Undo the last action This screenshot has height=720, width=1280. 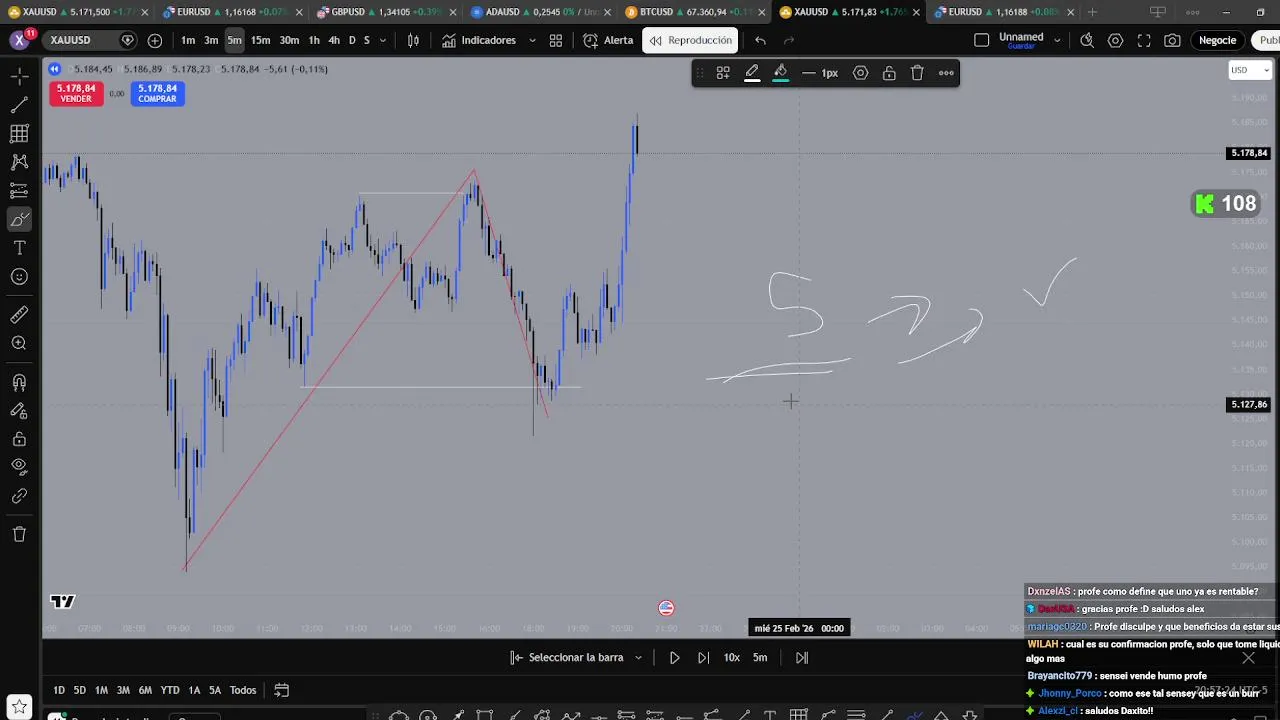[760, 40]
